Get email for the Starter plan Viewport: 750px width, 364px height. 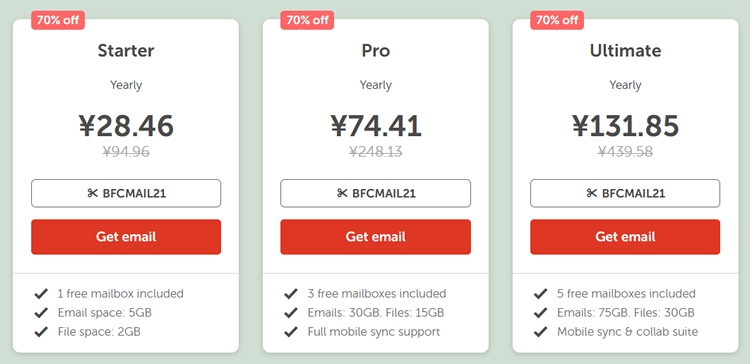coord(126,237)
